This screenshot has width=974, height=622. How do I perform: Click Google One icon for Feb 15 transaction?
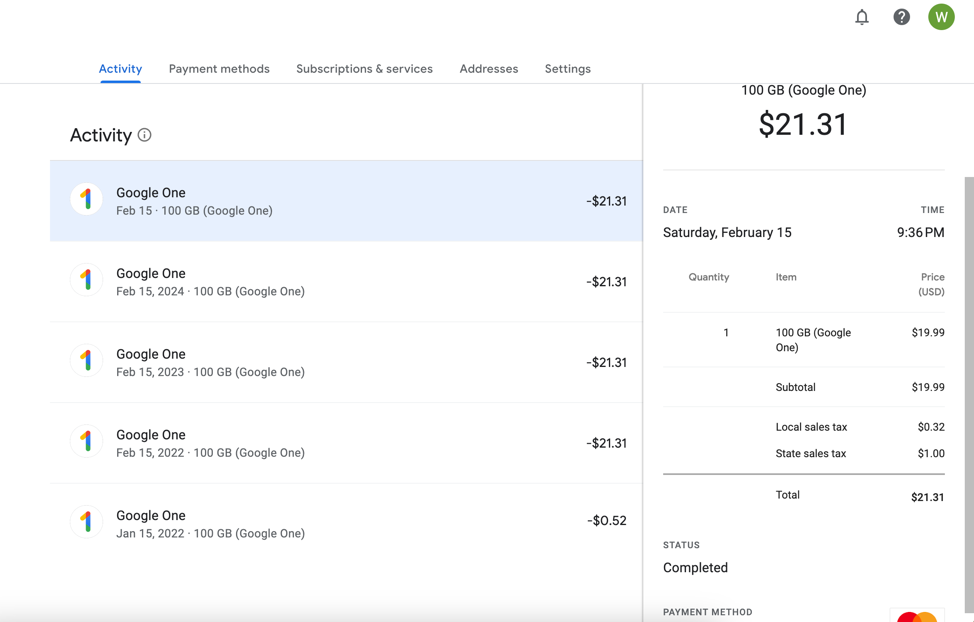click(x=87, y=200)
